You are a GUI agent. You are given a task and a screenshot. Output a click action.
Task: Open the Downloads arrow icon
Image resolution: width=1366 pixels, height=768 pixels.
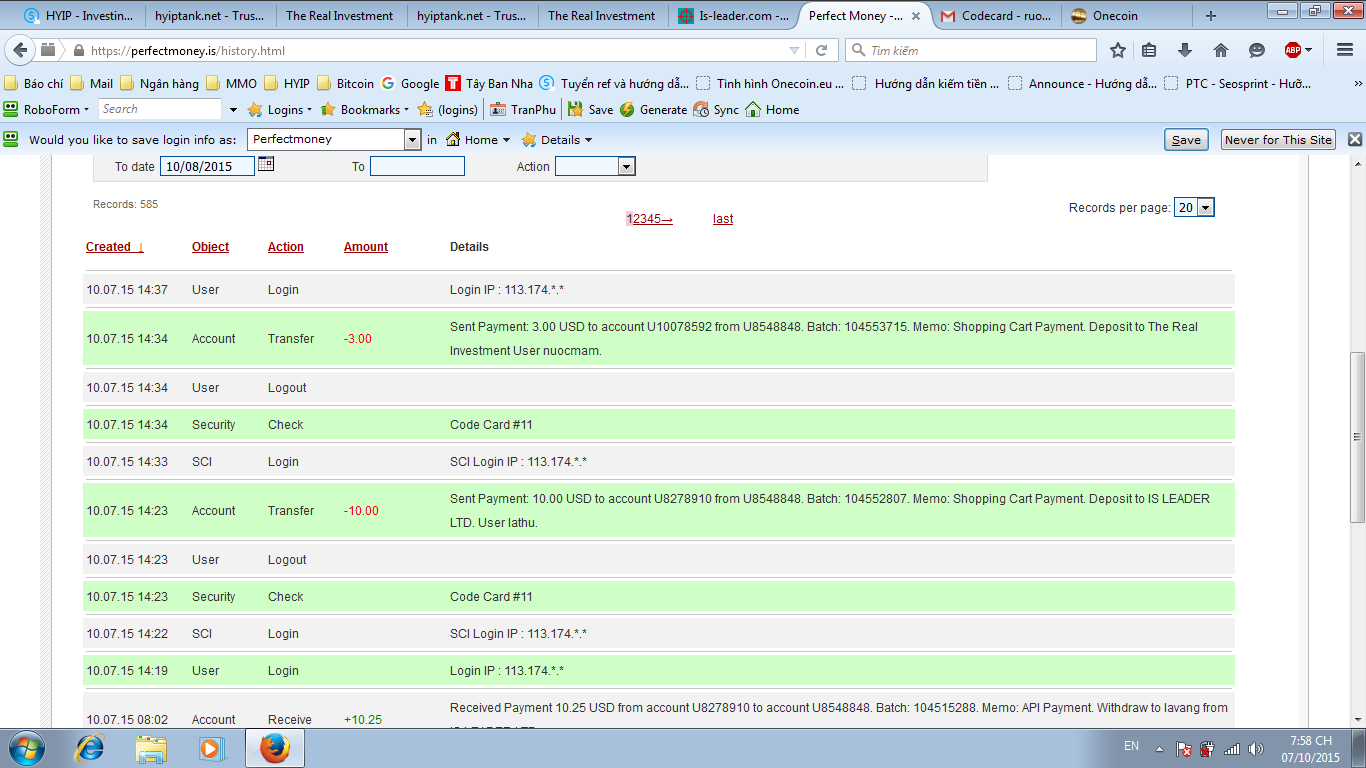1185,50
